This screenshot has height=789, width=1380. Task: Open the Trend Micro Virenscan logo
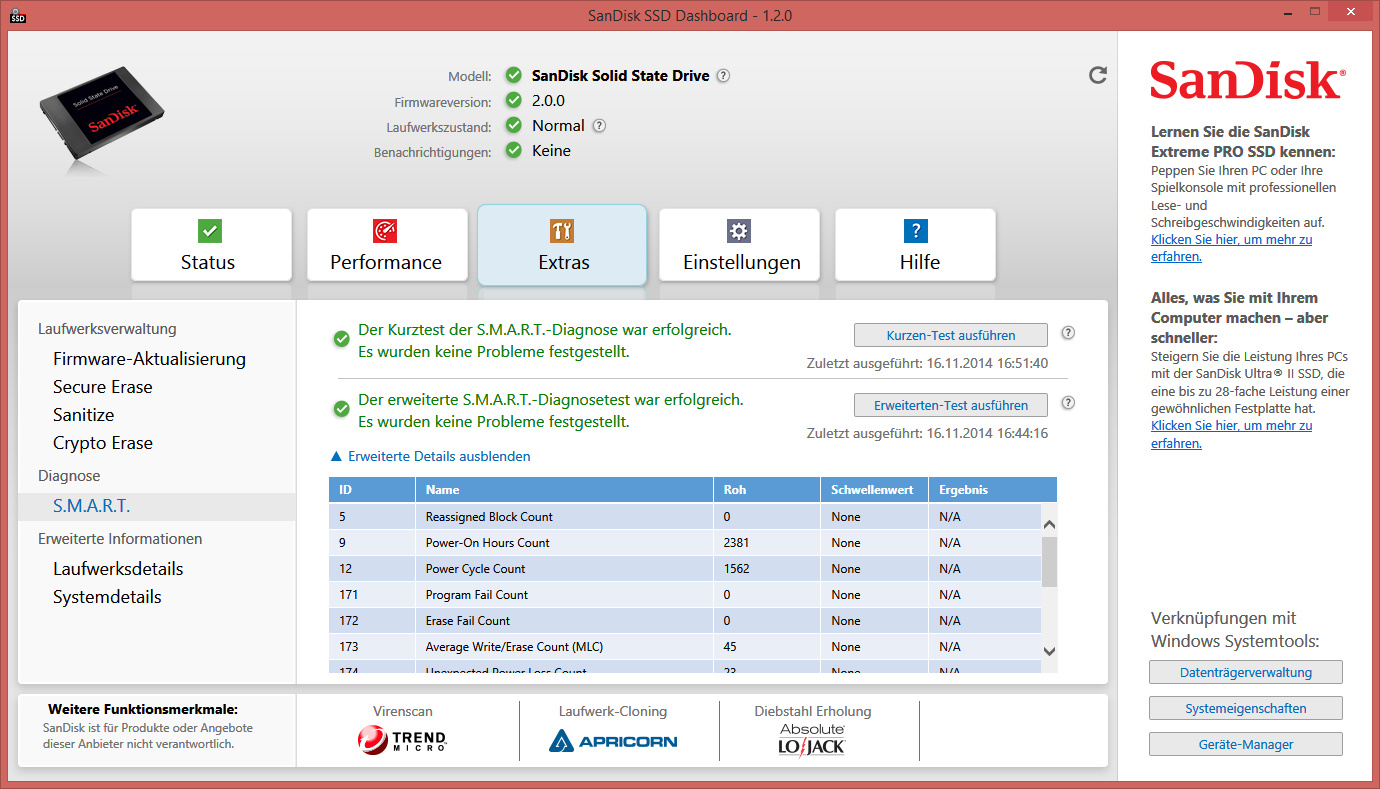(402, 740)
